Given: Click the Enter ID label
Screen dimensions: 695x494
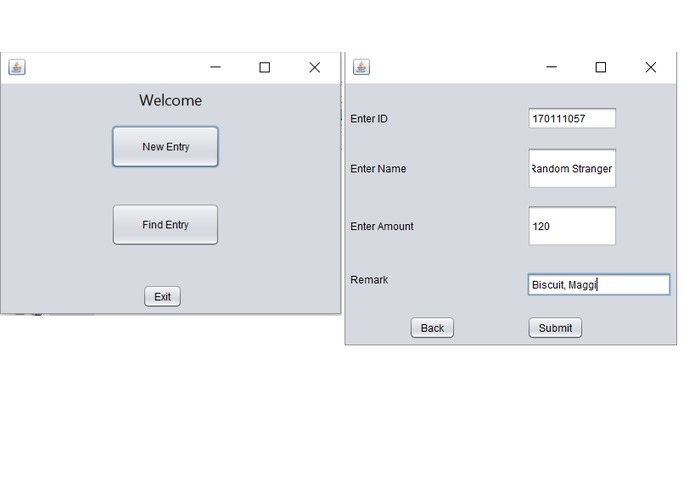Looking at the screenshot, I should (x=369, y=119).
